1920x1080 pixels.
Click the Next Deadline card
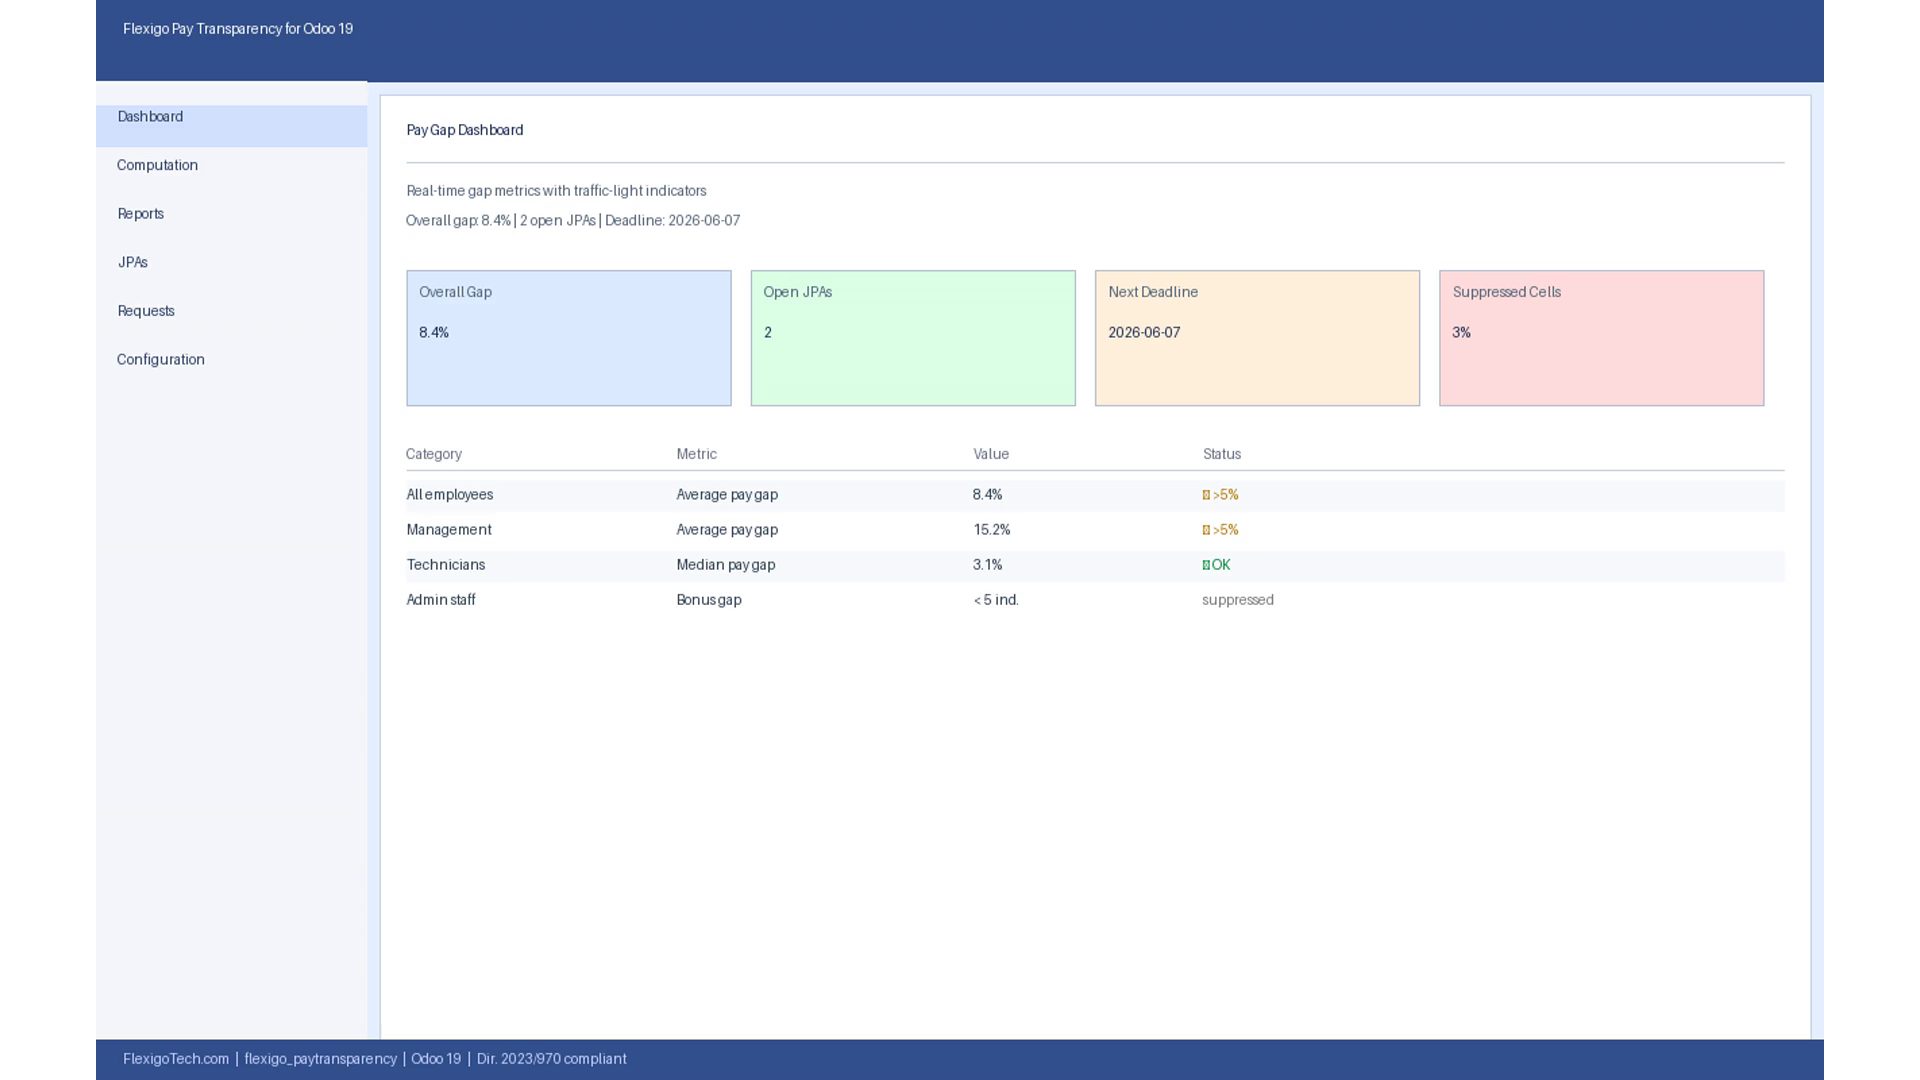point(1257,338)
